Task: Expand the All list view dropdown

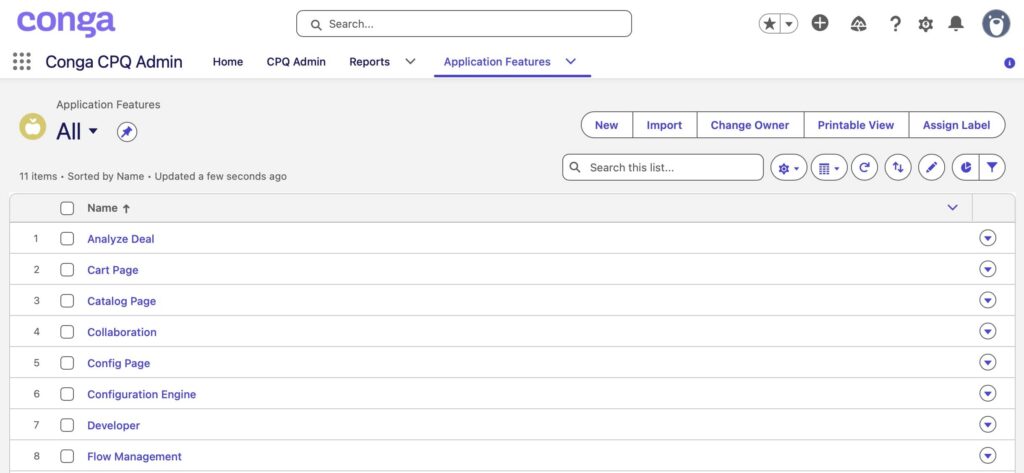Action: point(93,131)
